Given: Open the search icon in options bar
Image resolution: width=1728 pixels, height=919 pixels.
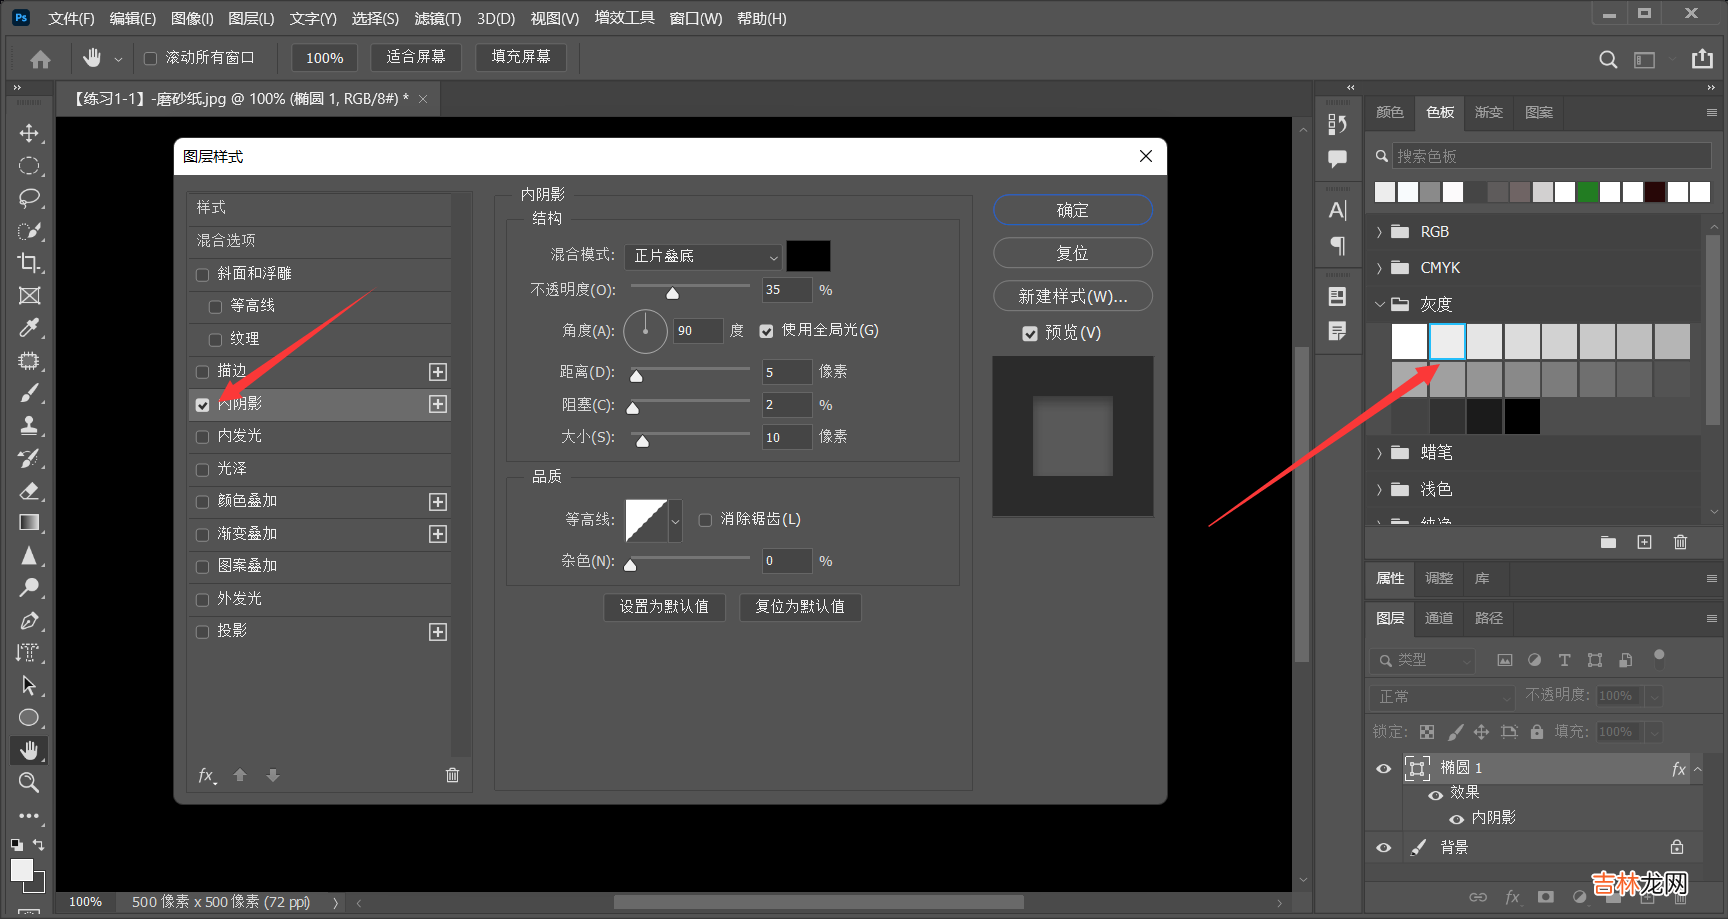Looking at the screenshot, I should pos(1608,59).
